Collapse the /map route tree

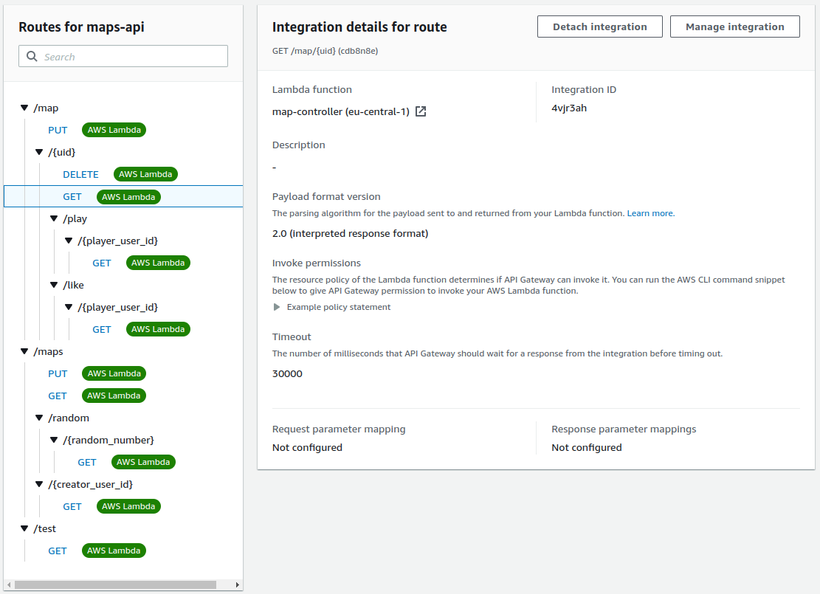[24, 108]
